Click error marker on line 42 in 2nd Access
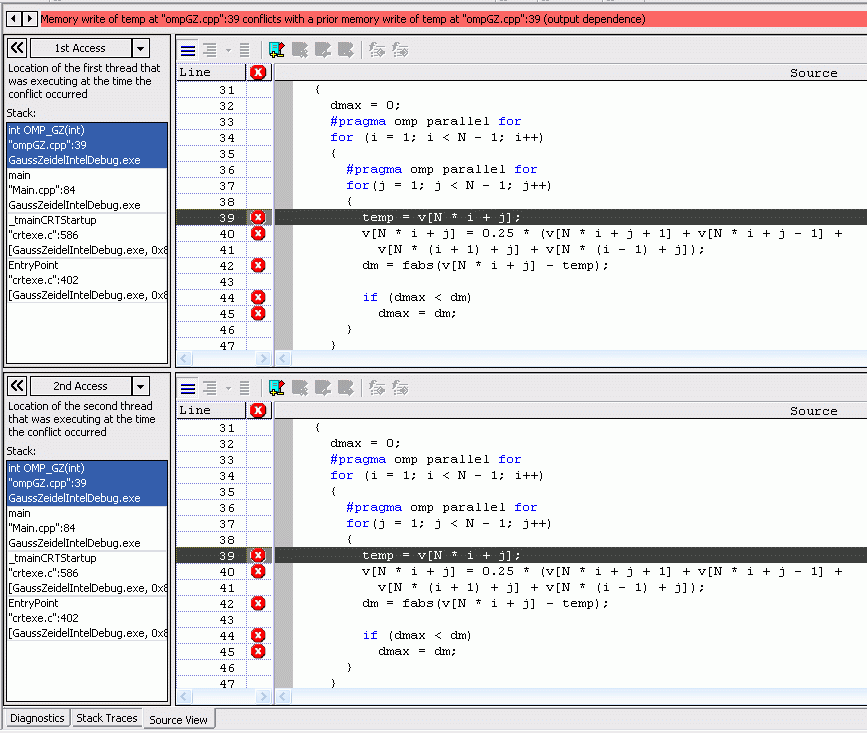This screenshot has height=733, width=867. [258, 603]
